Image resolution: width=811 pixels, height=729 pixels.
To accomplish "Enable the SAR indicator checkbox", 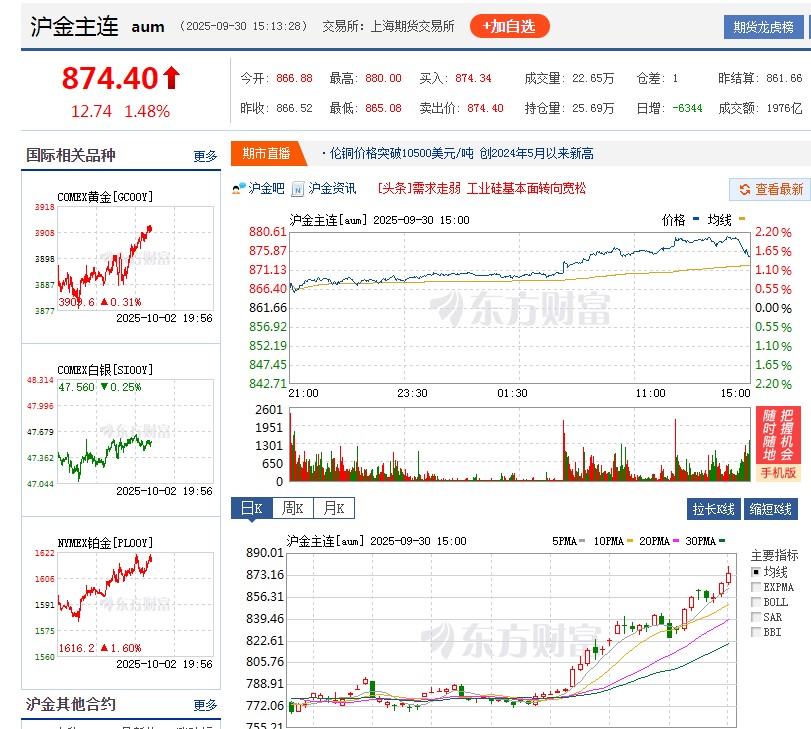I will [x=756, y=619].
